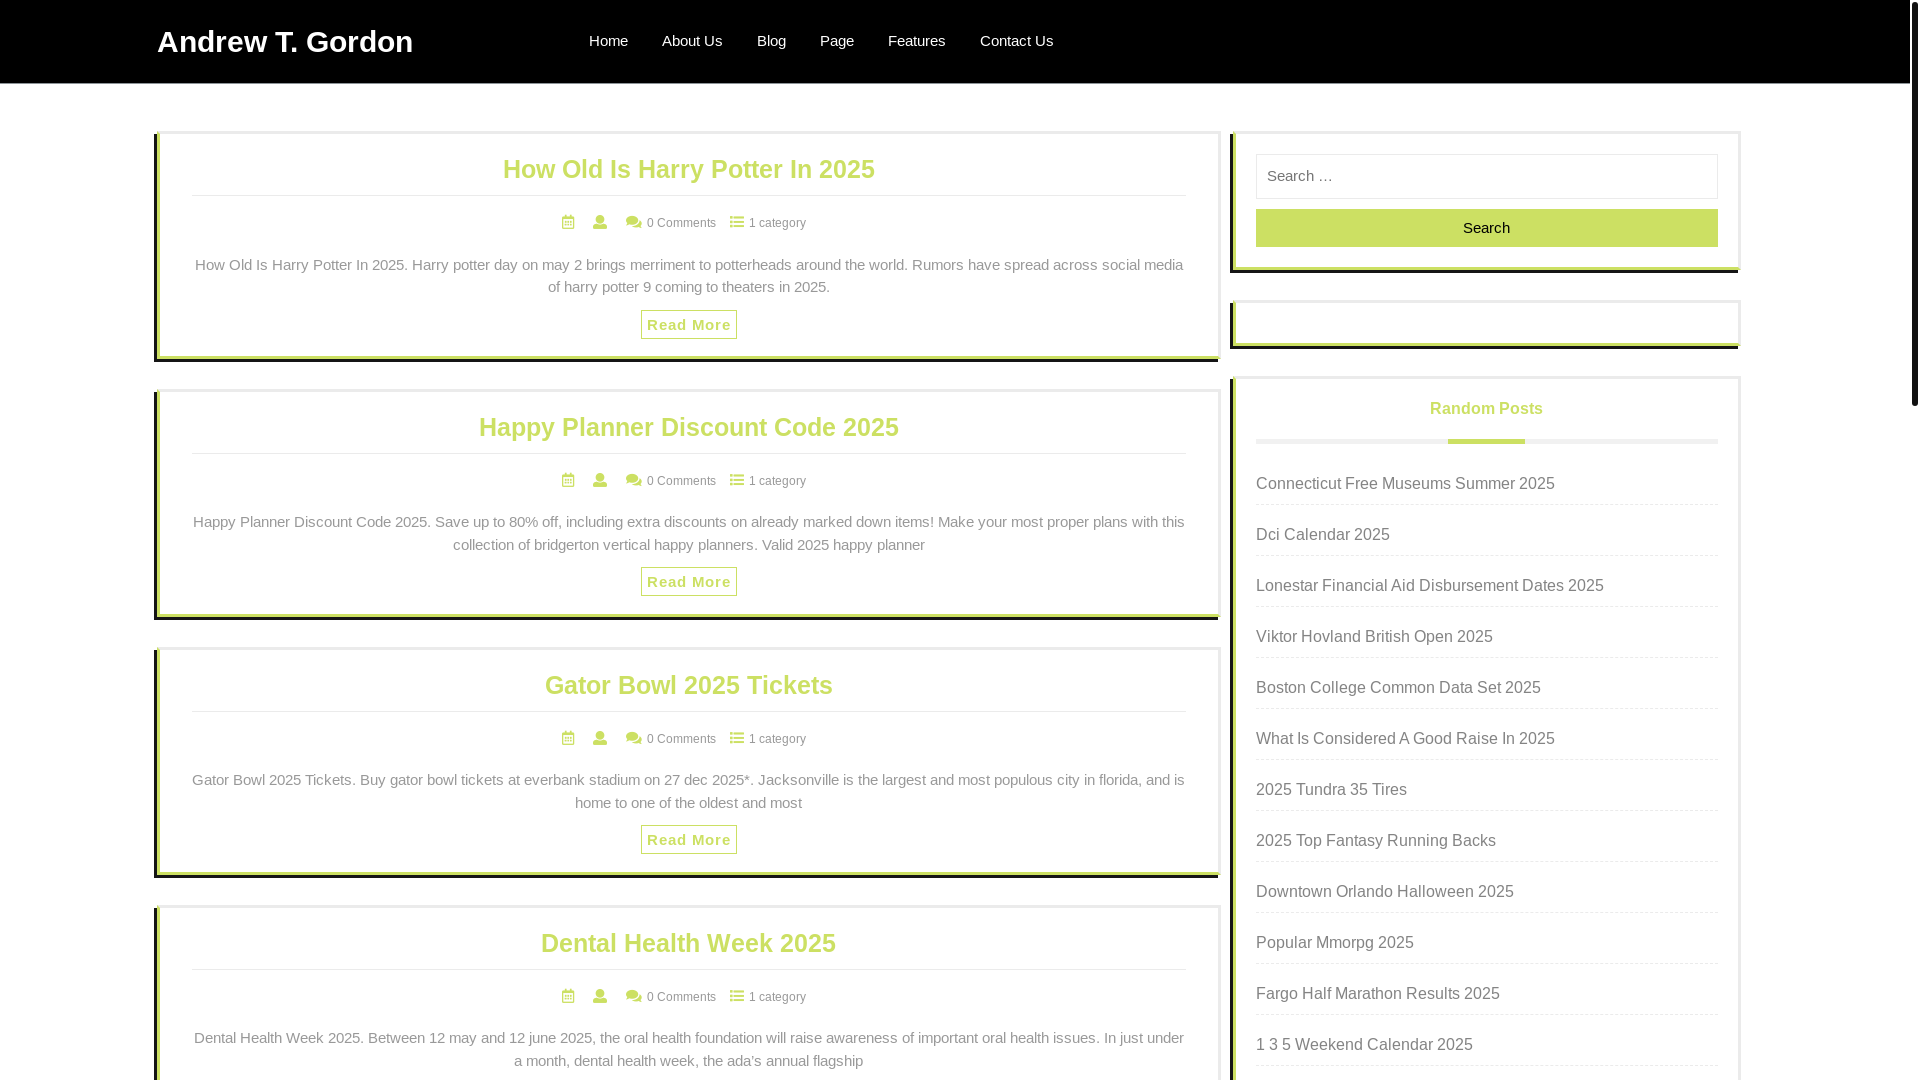
Task: Open 0 Comments on Dental Health Week post
Action: point(681,997)
